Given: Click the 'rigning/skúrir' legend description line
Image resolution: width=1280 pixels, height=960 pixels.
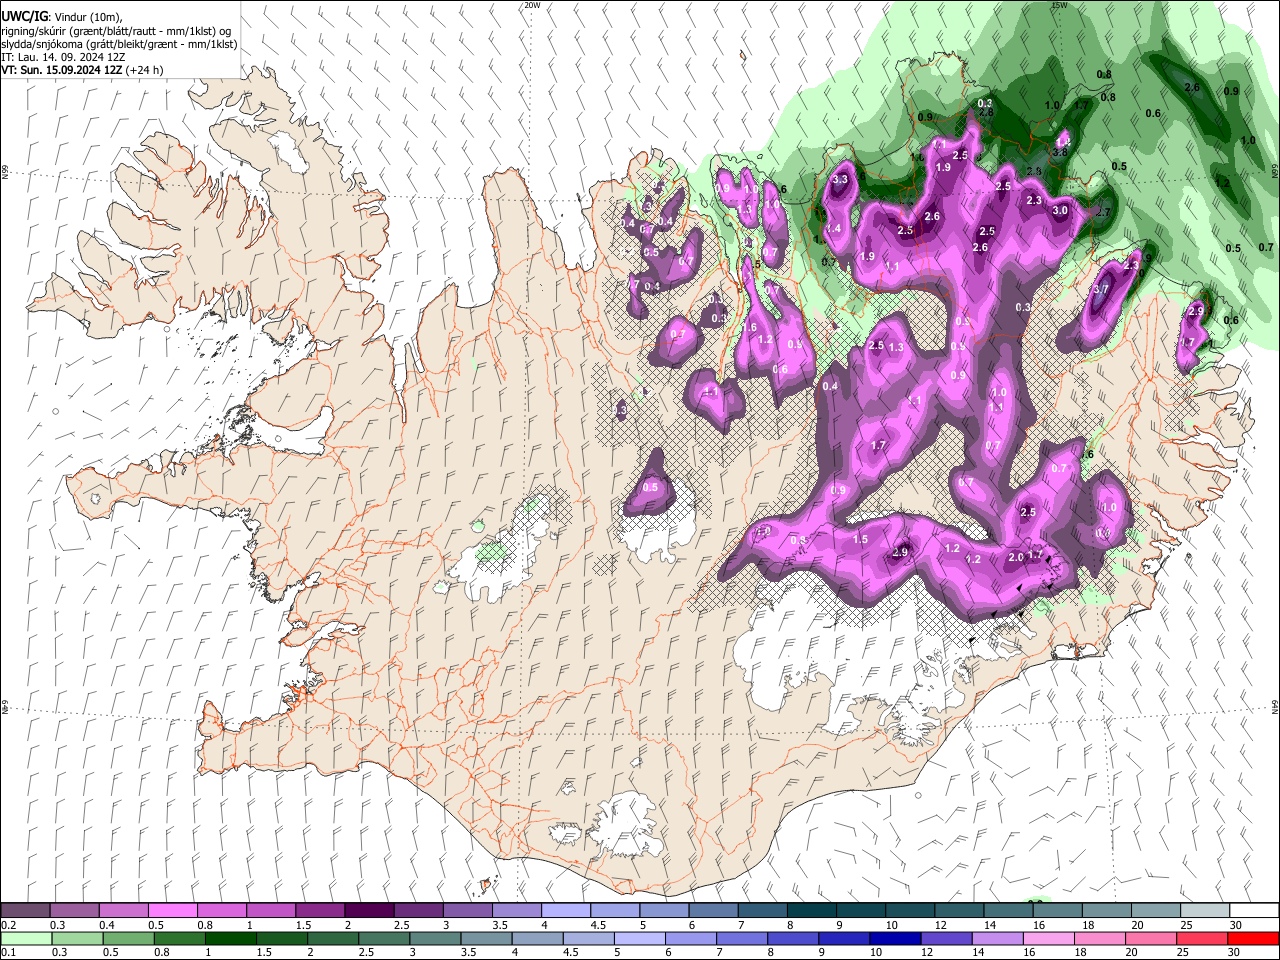Looking at the screenshot, I should [x=115, y=31].
